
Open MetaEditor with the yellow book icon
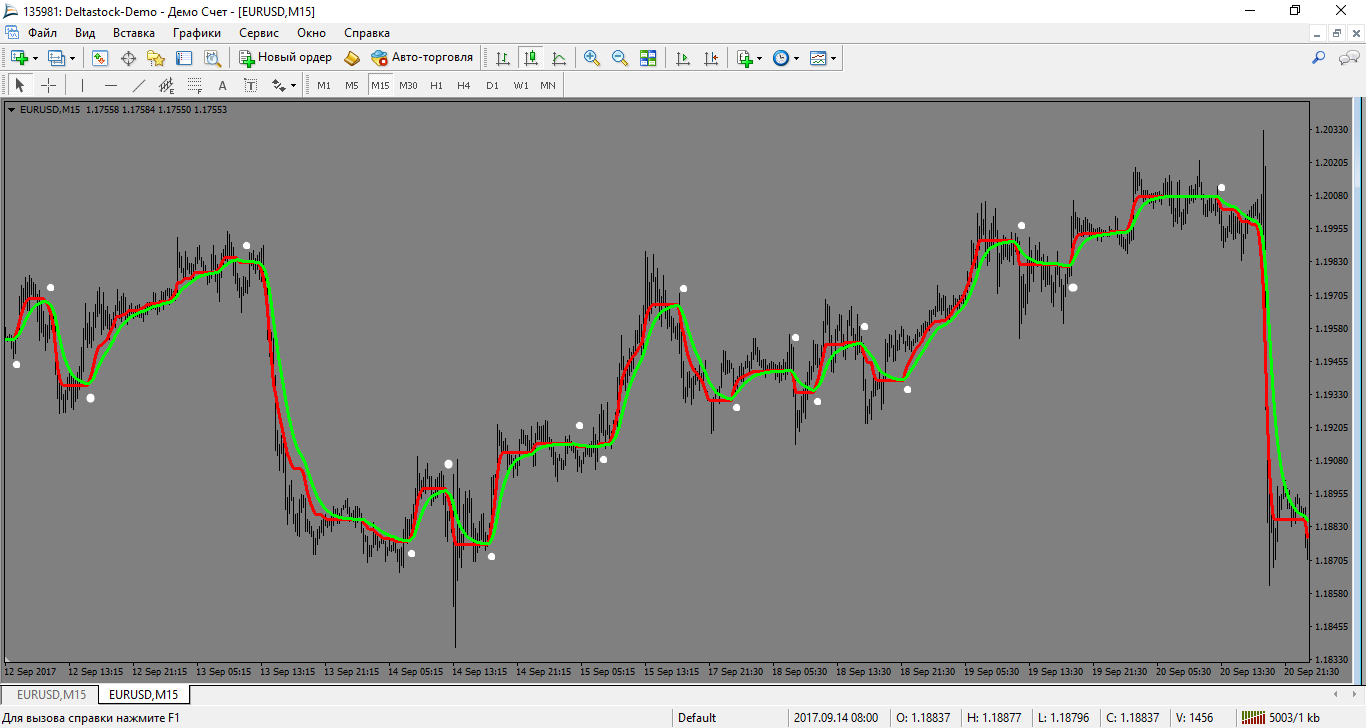point(352,58)
